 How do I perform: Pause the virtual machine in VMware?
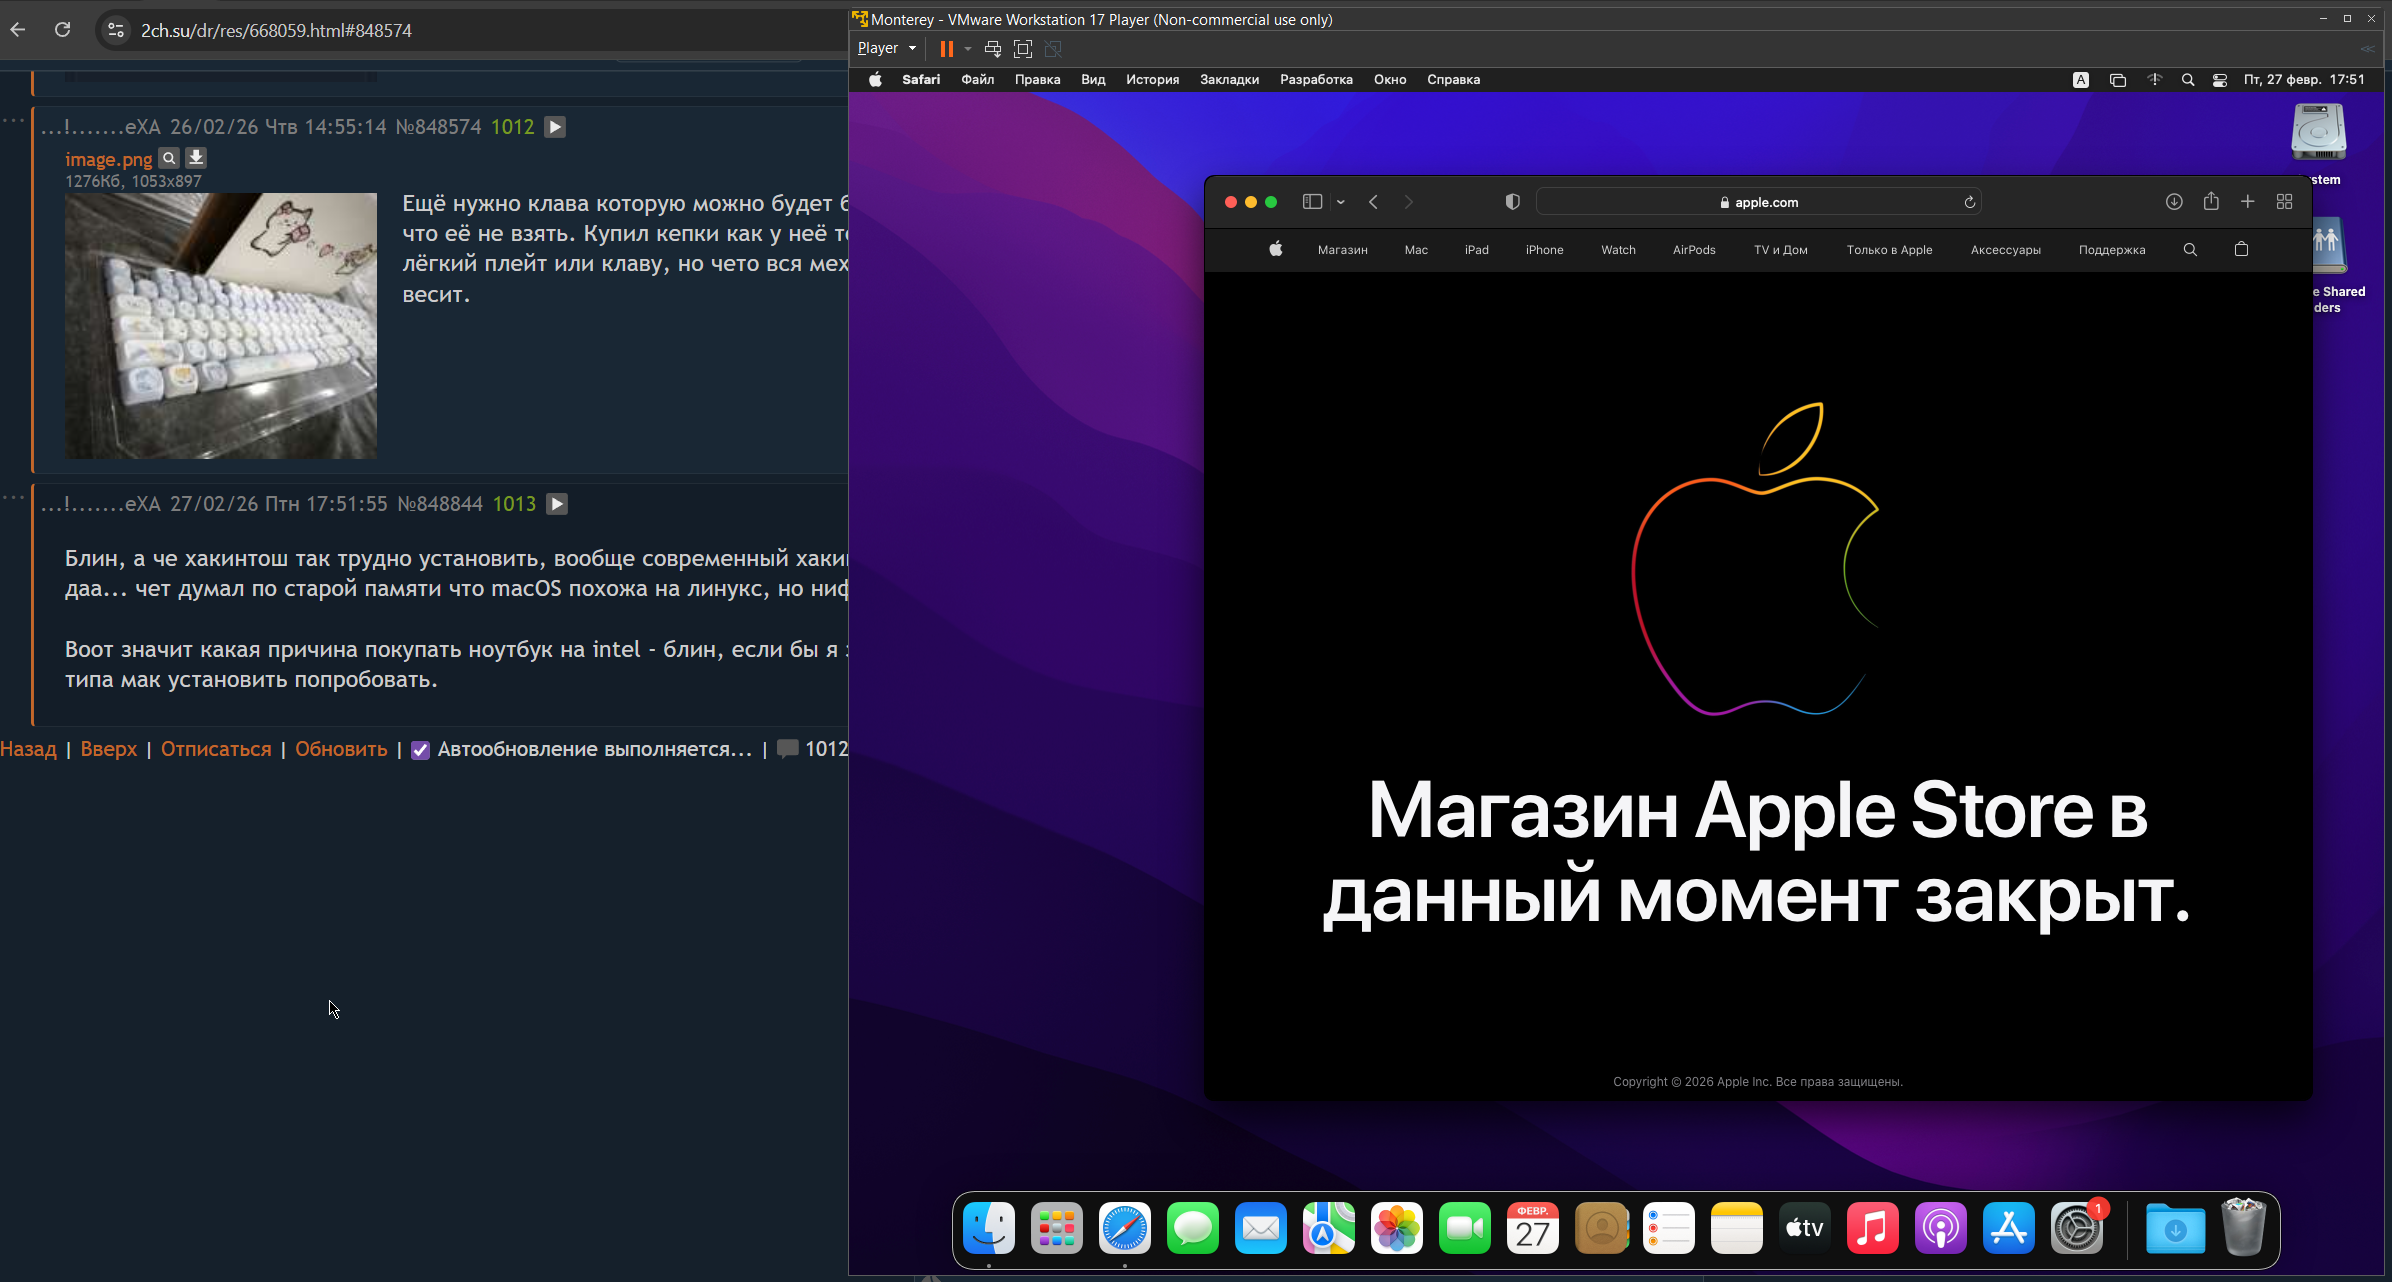pos(946,49)
